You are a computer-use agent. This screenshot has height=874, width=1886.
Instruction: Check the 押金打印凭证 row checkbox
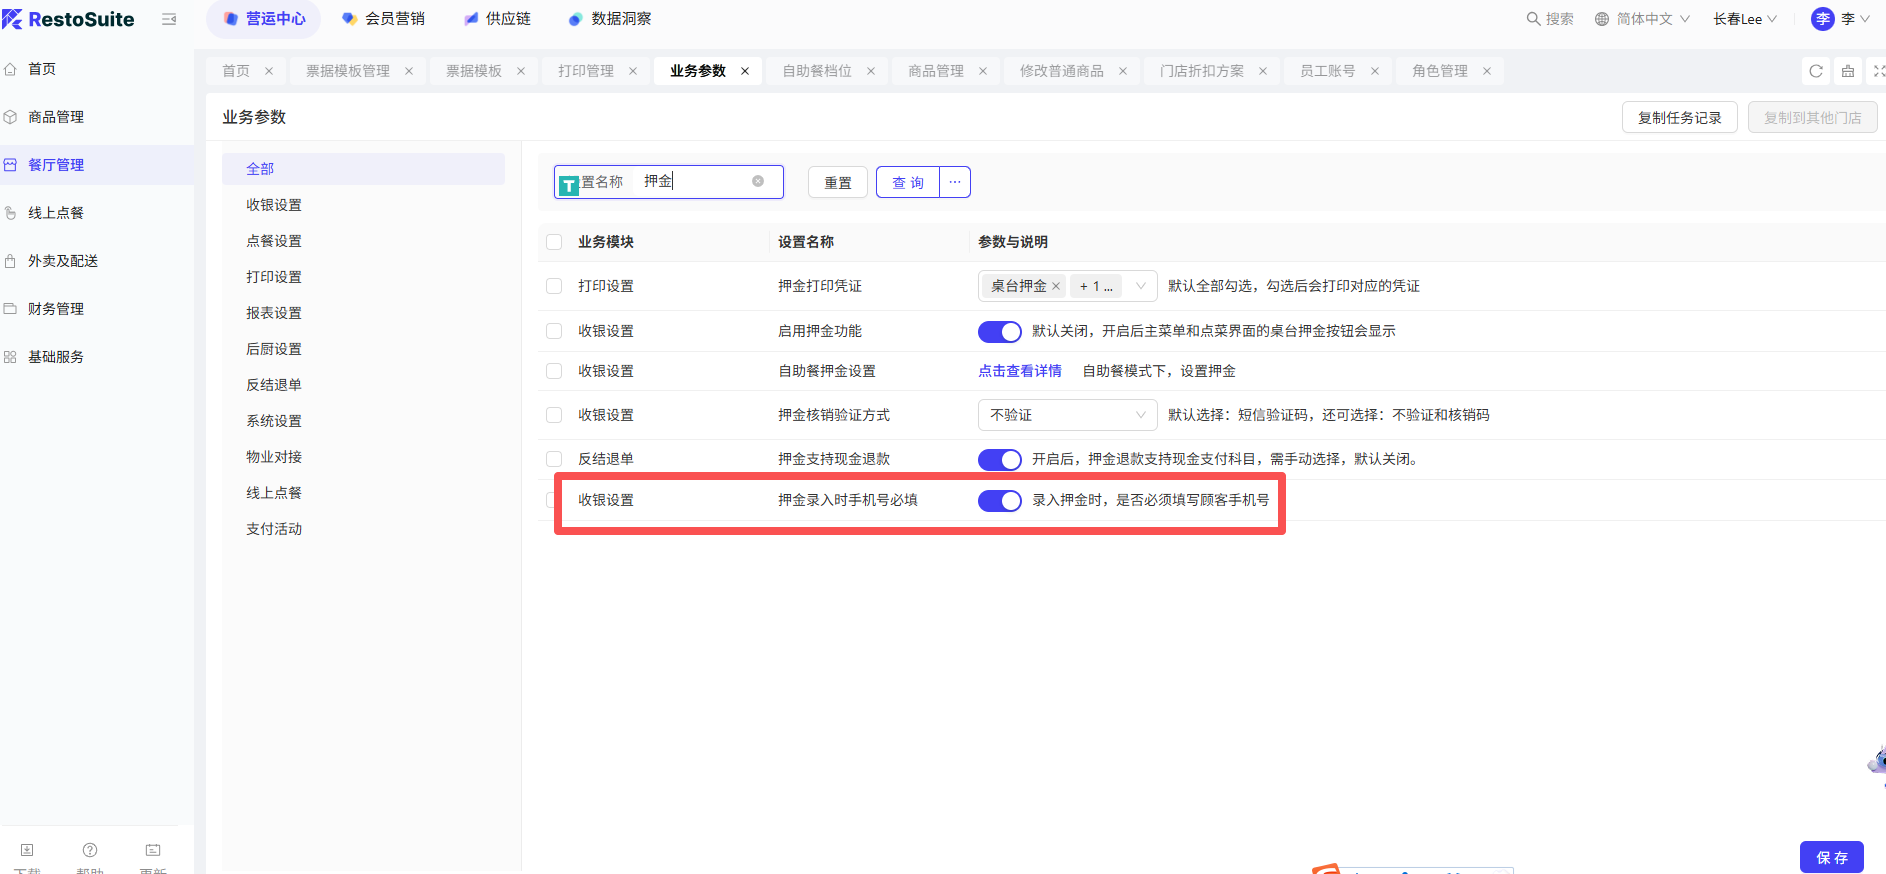click(x=554, y=286)
